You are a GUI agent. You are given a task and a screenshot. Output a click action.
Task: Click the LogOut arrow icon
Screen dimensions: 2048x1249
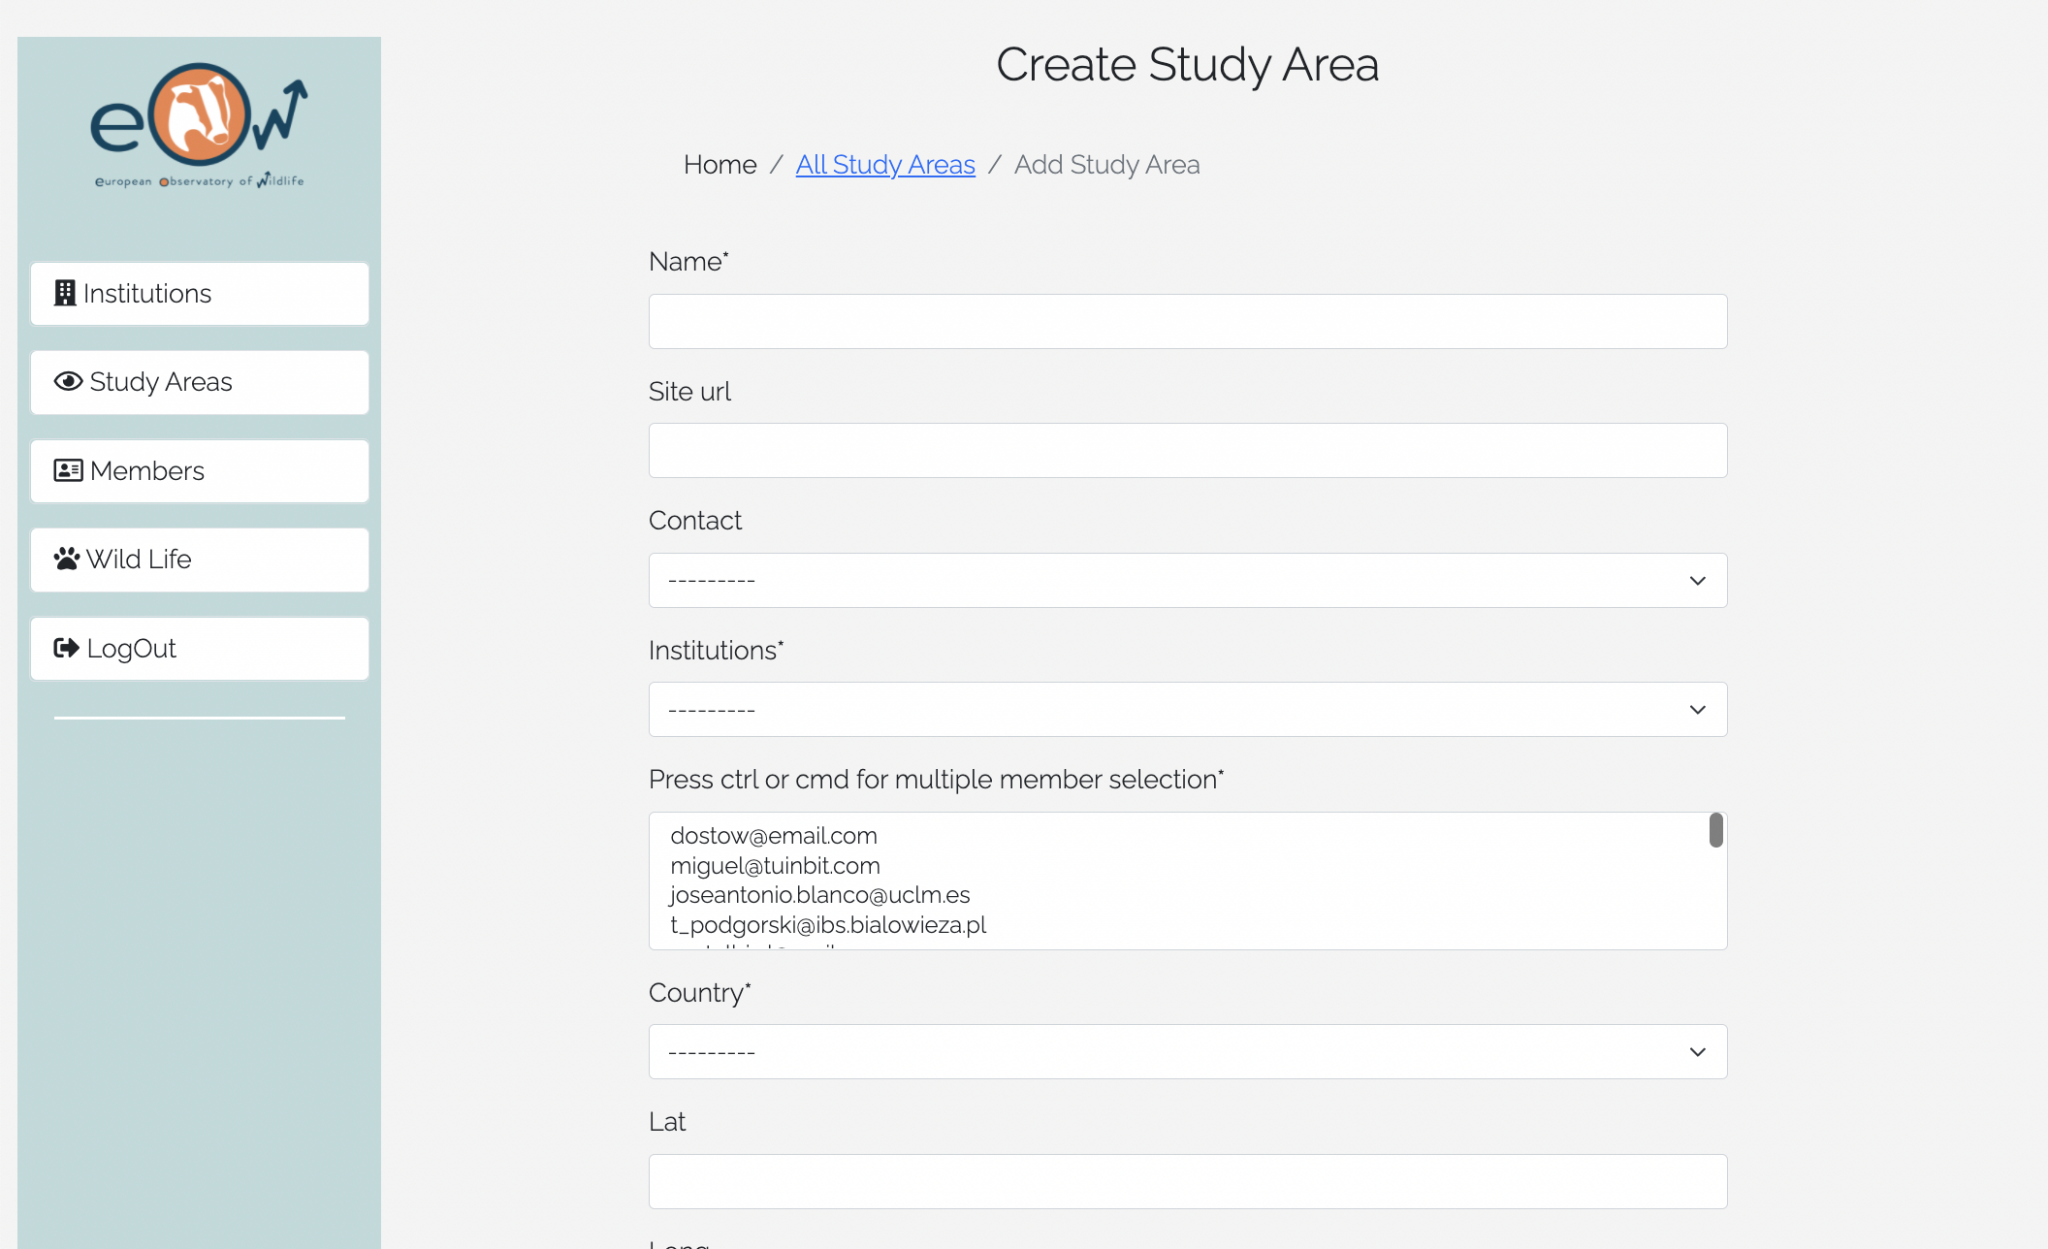tap(66, 648)
